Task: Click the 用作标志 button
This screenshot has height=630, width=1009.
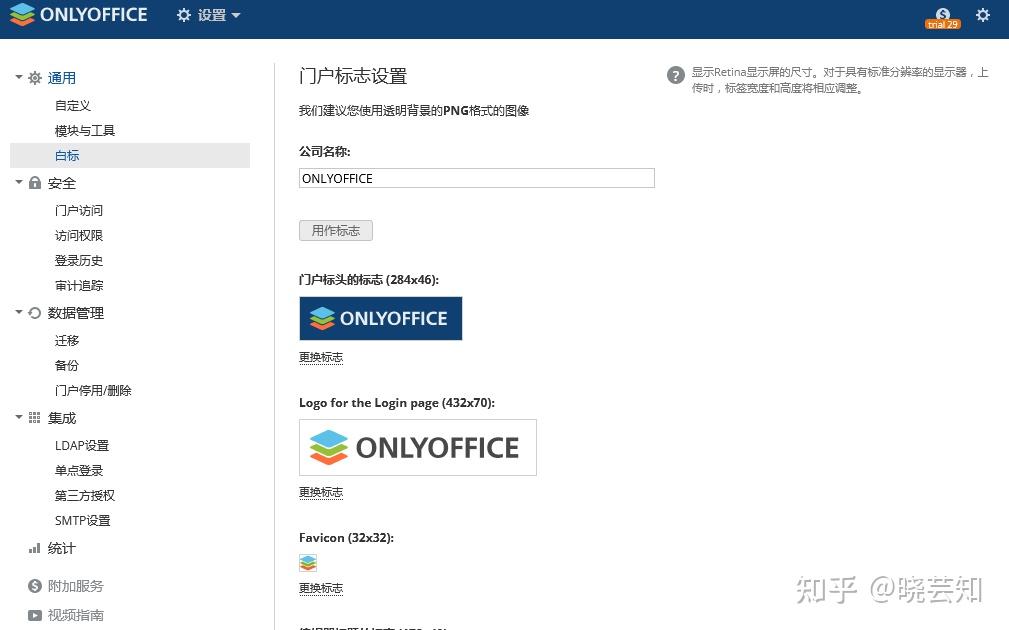Action: coord(335,230)
